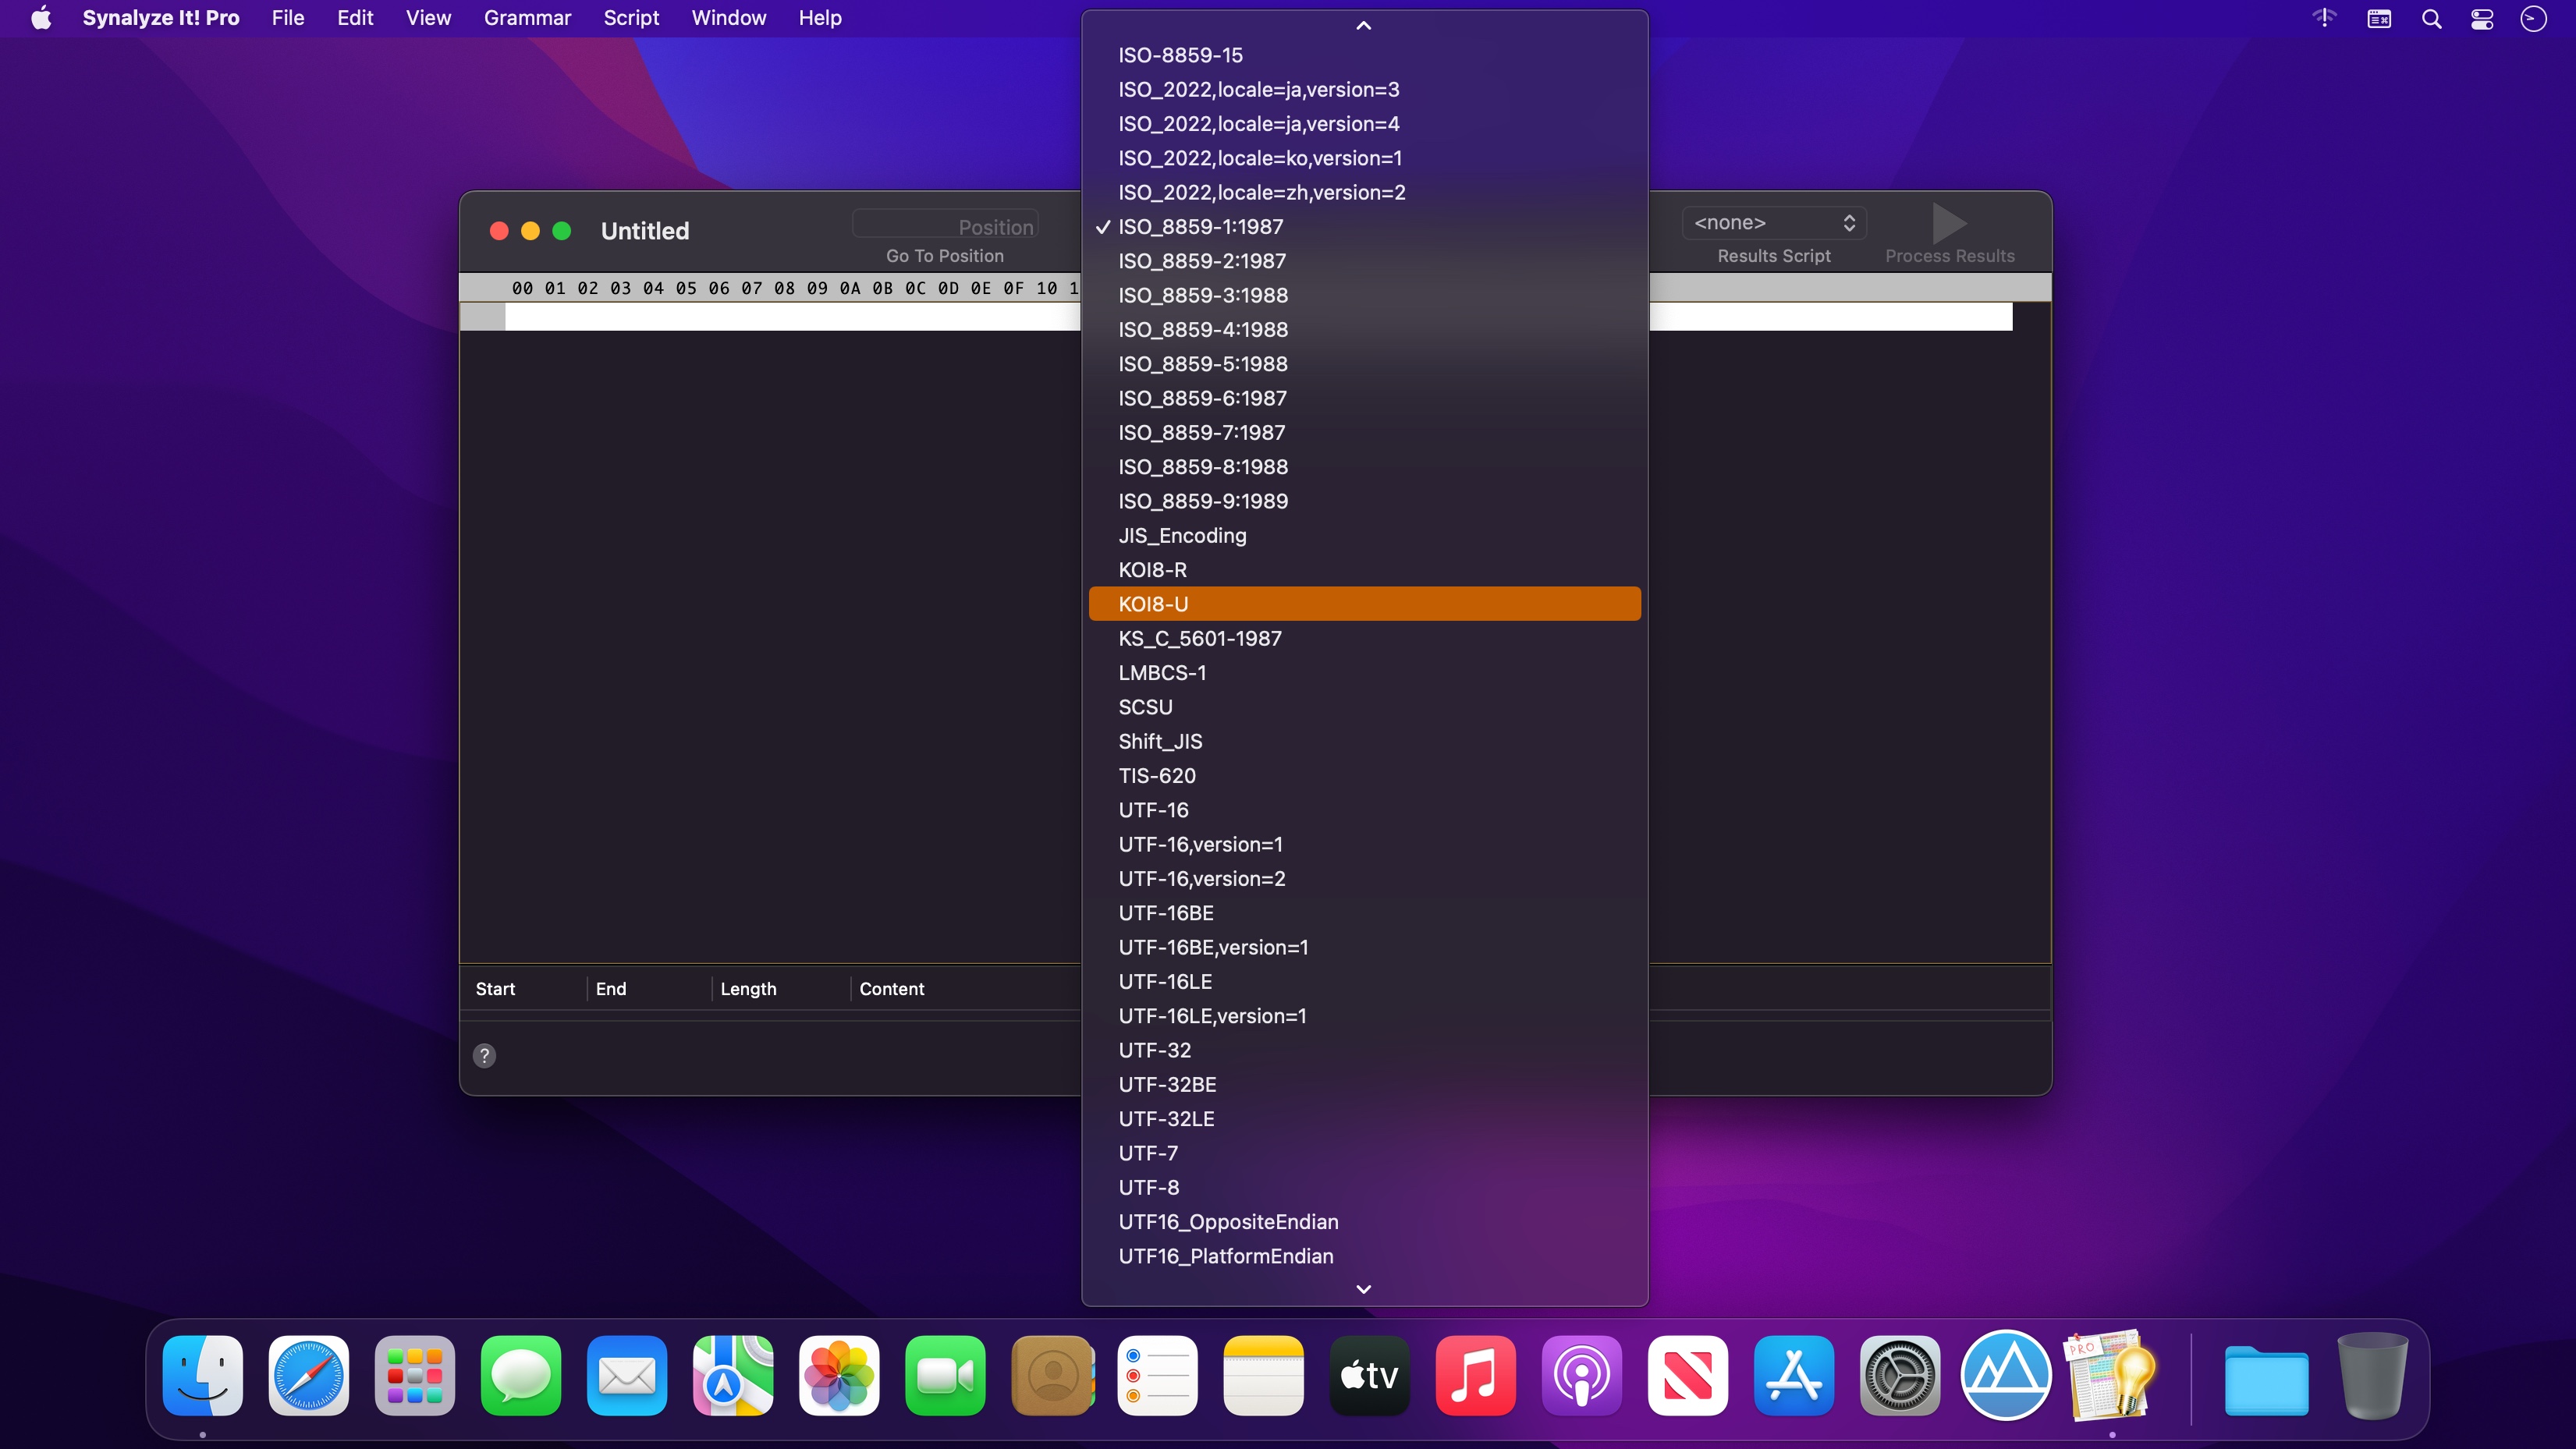Screen dimensions: 2576x1449
Task: Select KOI8-R encoding
Action: [1364, 570]
